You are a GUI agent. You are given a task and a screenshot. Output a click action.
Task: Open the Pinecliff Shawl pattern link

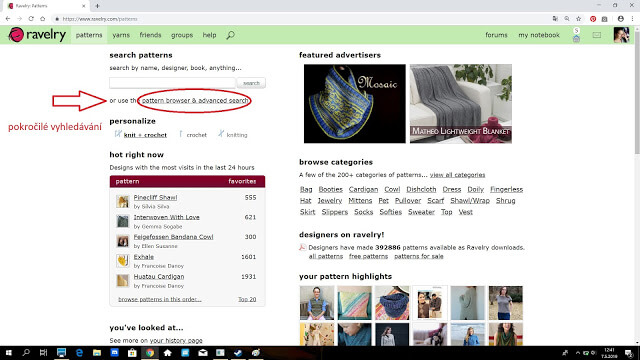tap(155, 198)
